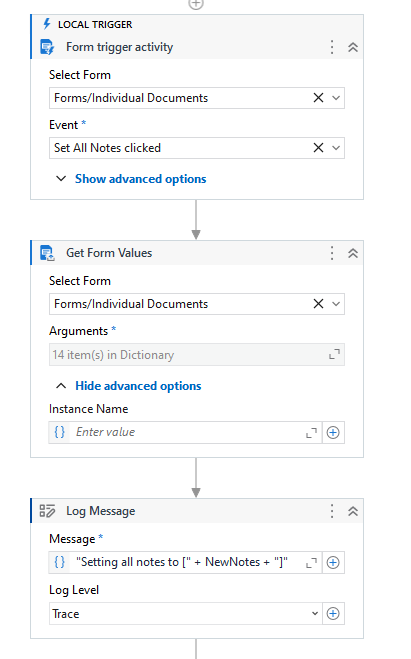This screenshot has width=411, height=659.
Task: Collapse the Form trigger activity card
Action: point(353,47)
